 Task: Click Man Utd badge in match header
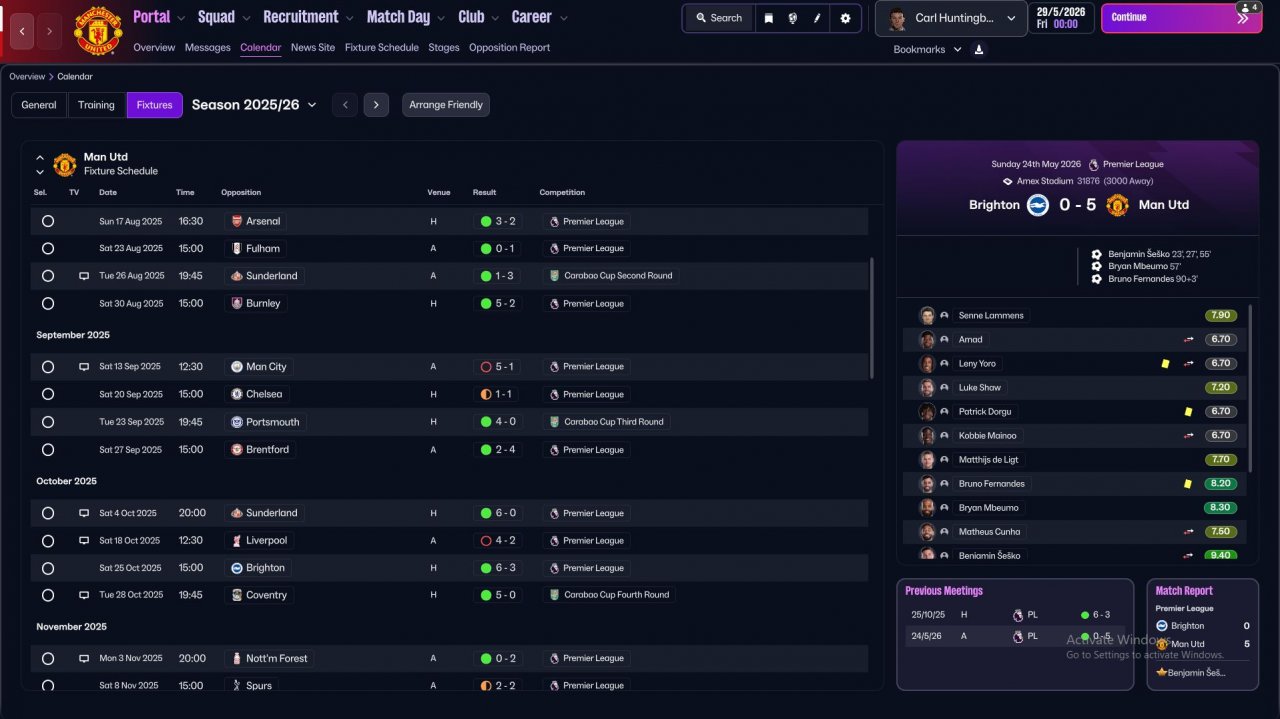click(x=1117, y=205)
